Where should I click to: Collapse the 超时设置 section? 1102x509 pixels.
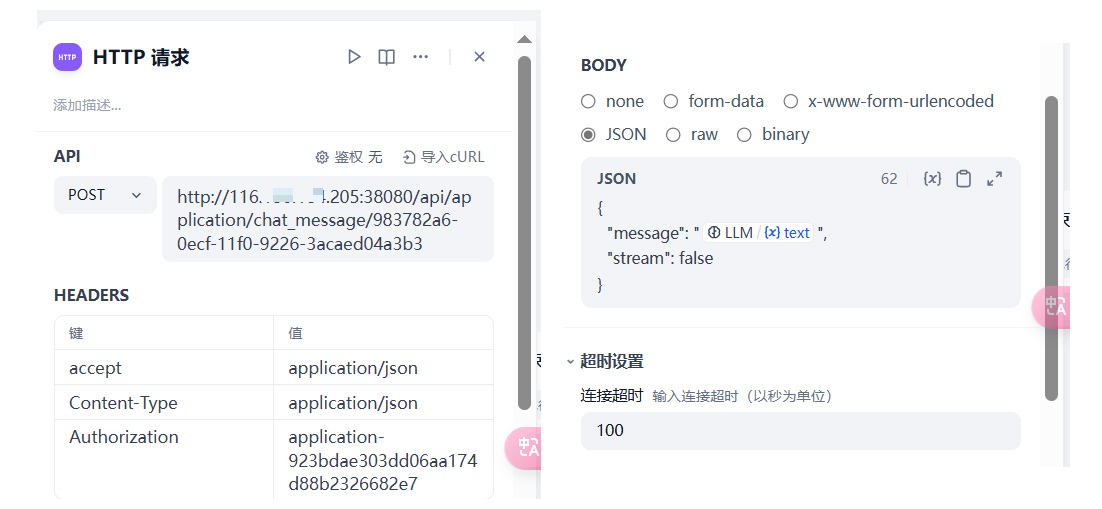[571, 361]
